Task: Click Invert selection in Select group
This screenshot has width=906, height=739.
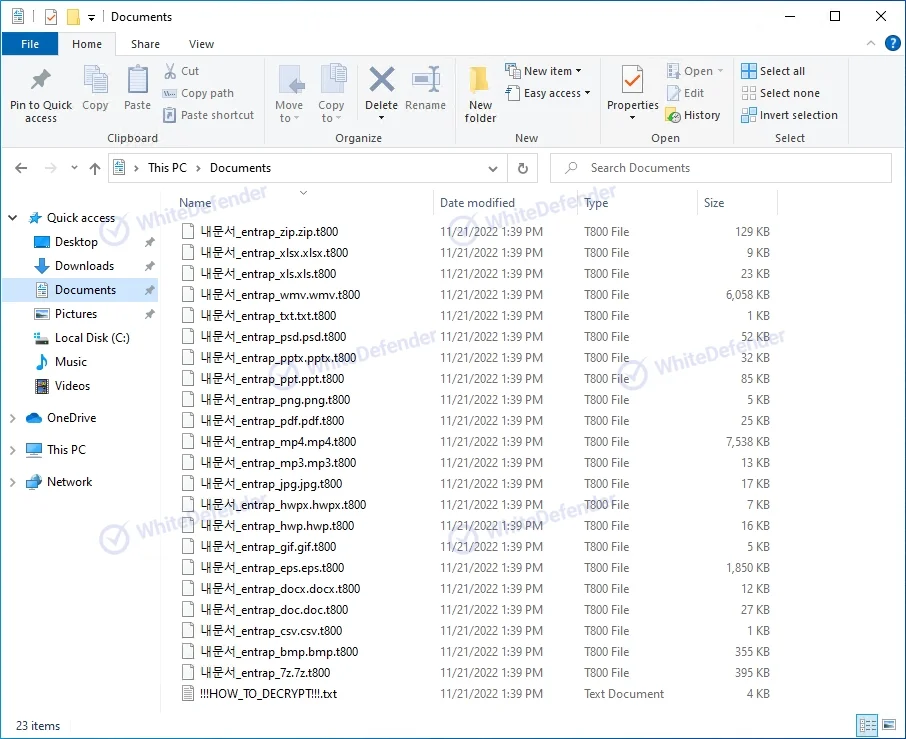Action: click(x=789, y=115)
